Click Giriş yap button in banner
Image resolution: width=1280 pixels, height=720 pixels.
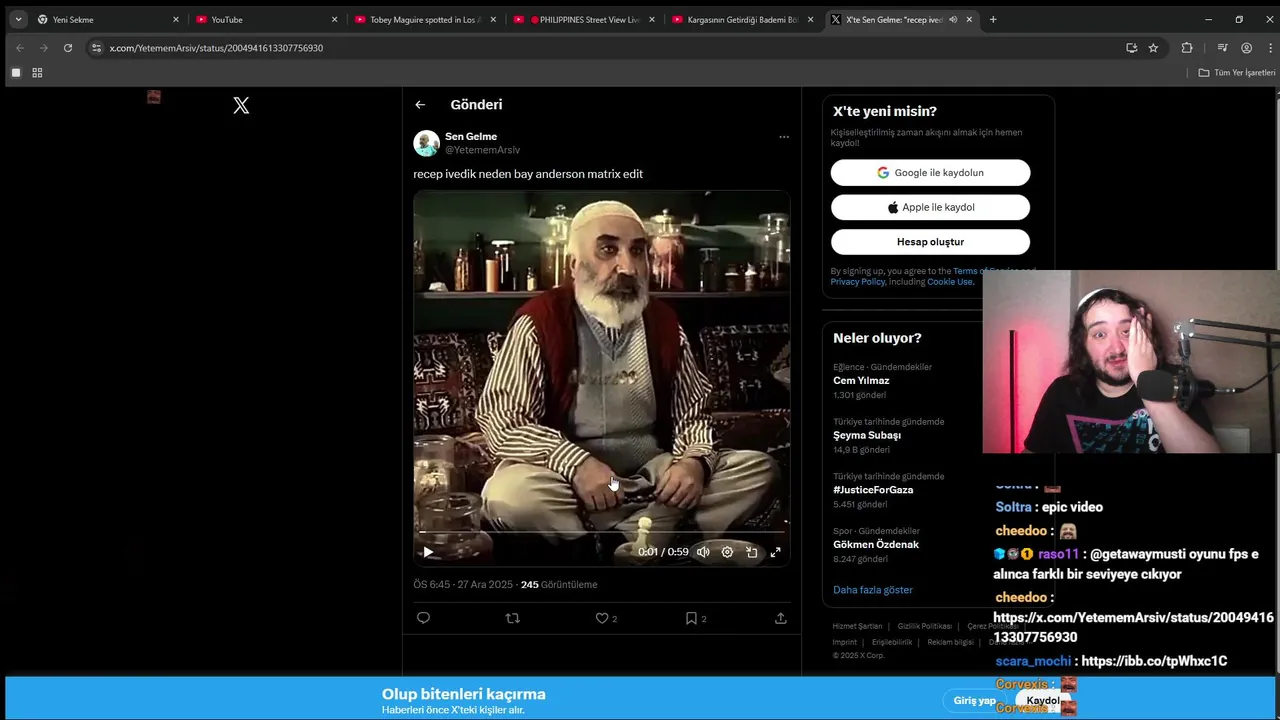coord(974,701)
